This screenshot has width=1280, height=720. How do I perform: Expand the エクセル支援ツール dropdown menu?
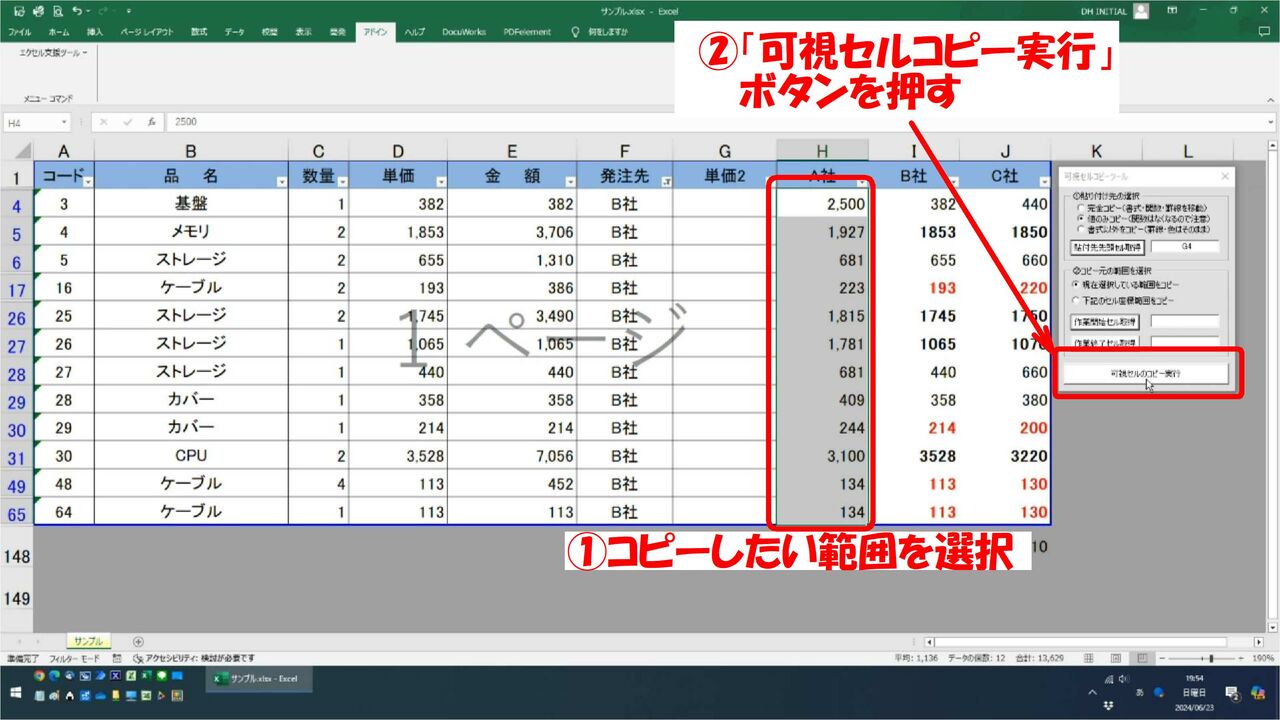(x=53, y=52)
